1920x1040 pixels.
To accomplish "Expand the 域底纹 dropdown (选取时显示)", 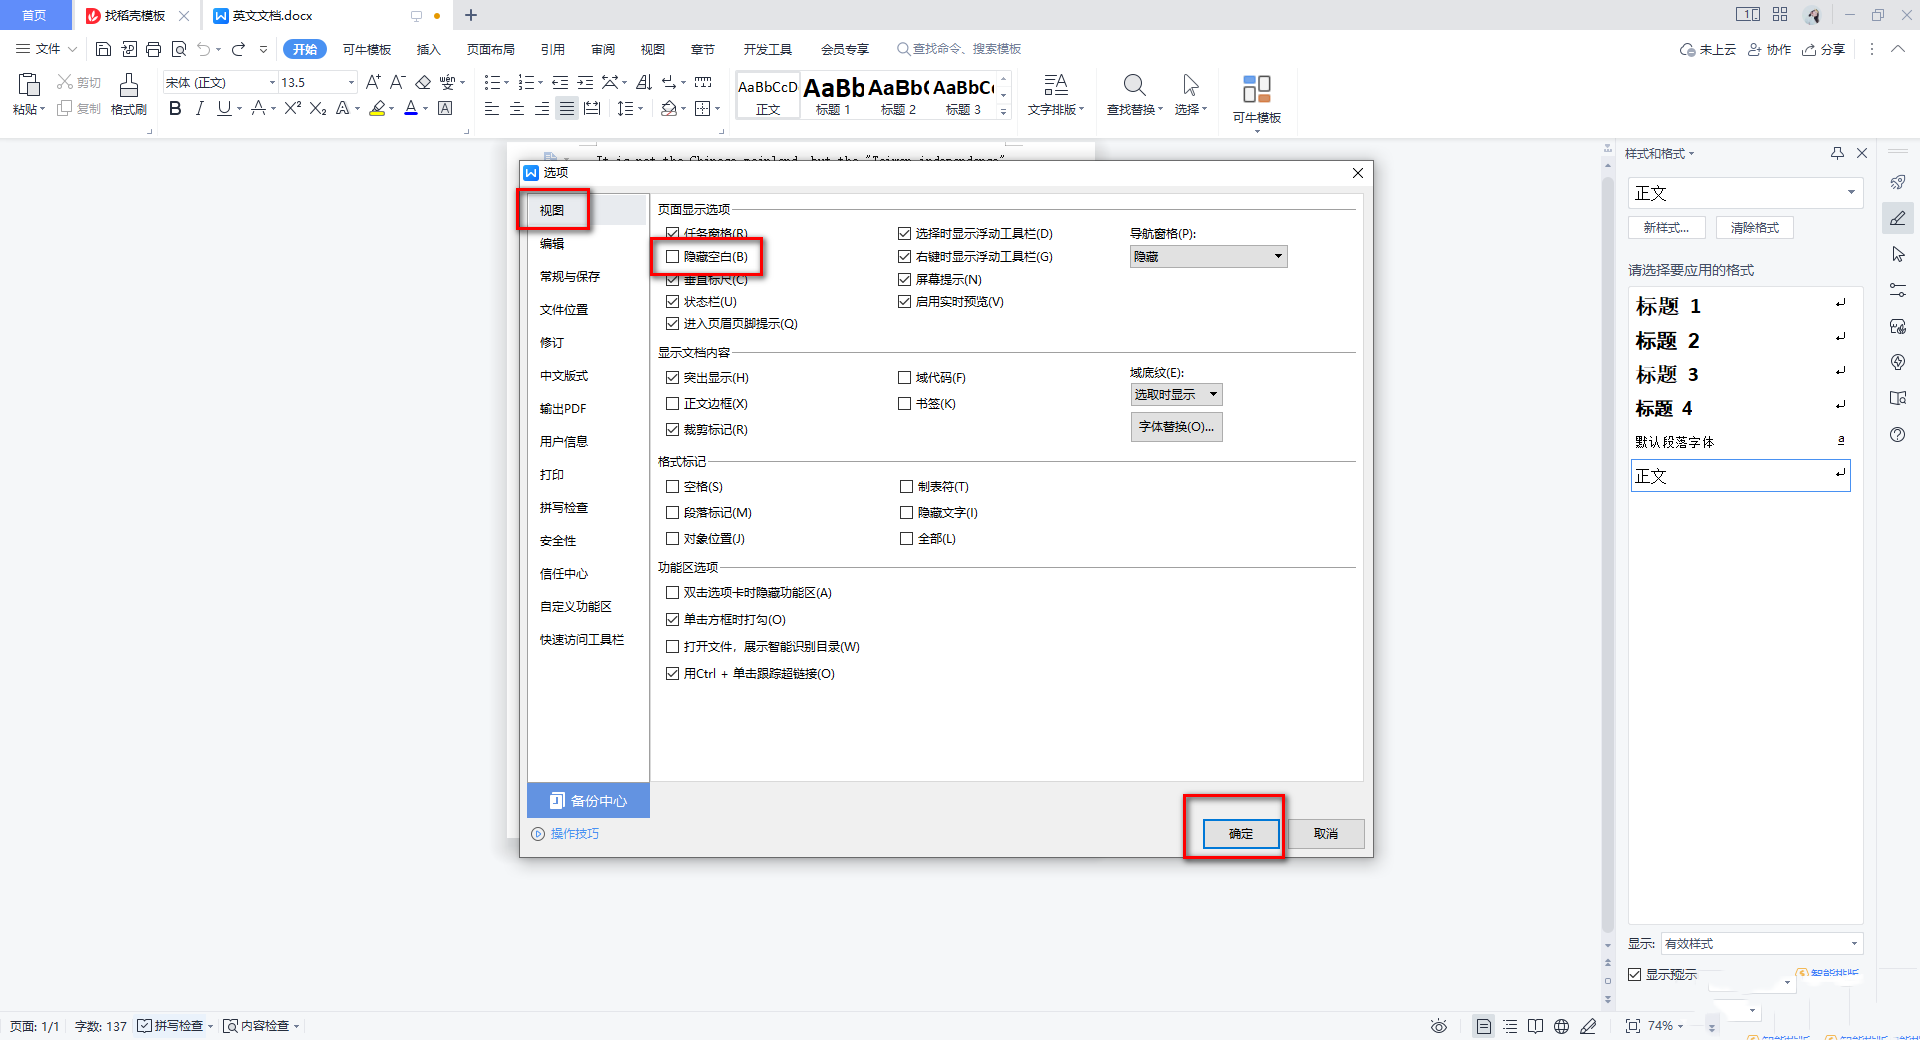I will (1176, 395).
